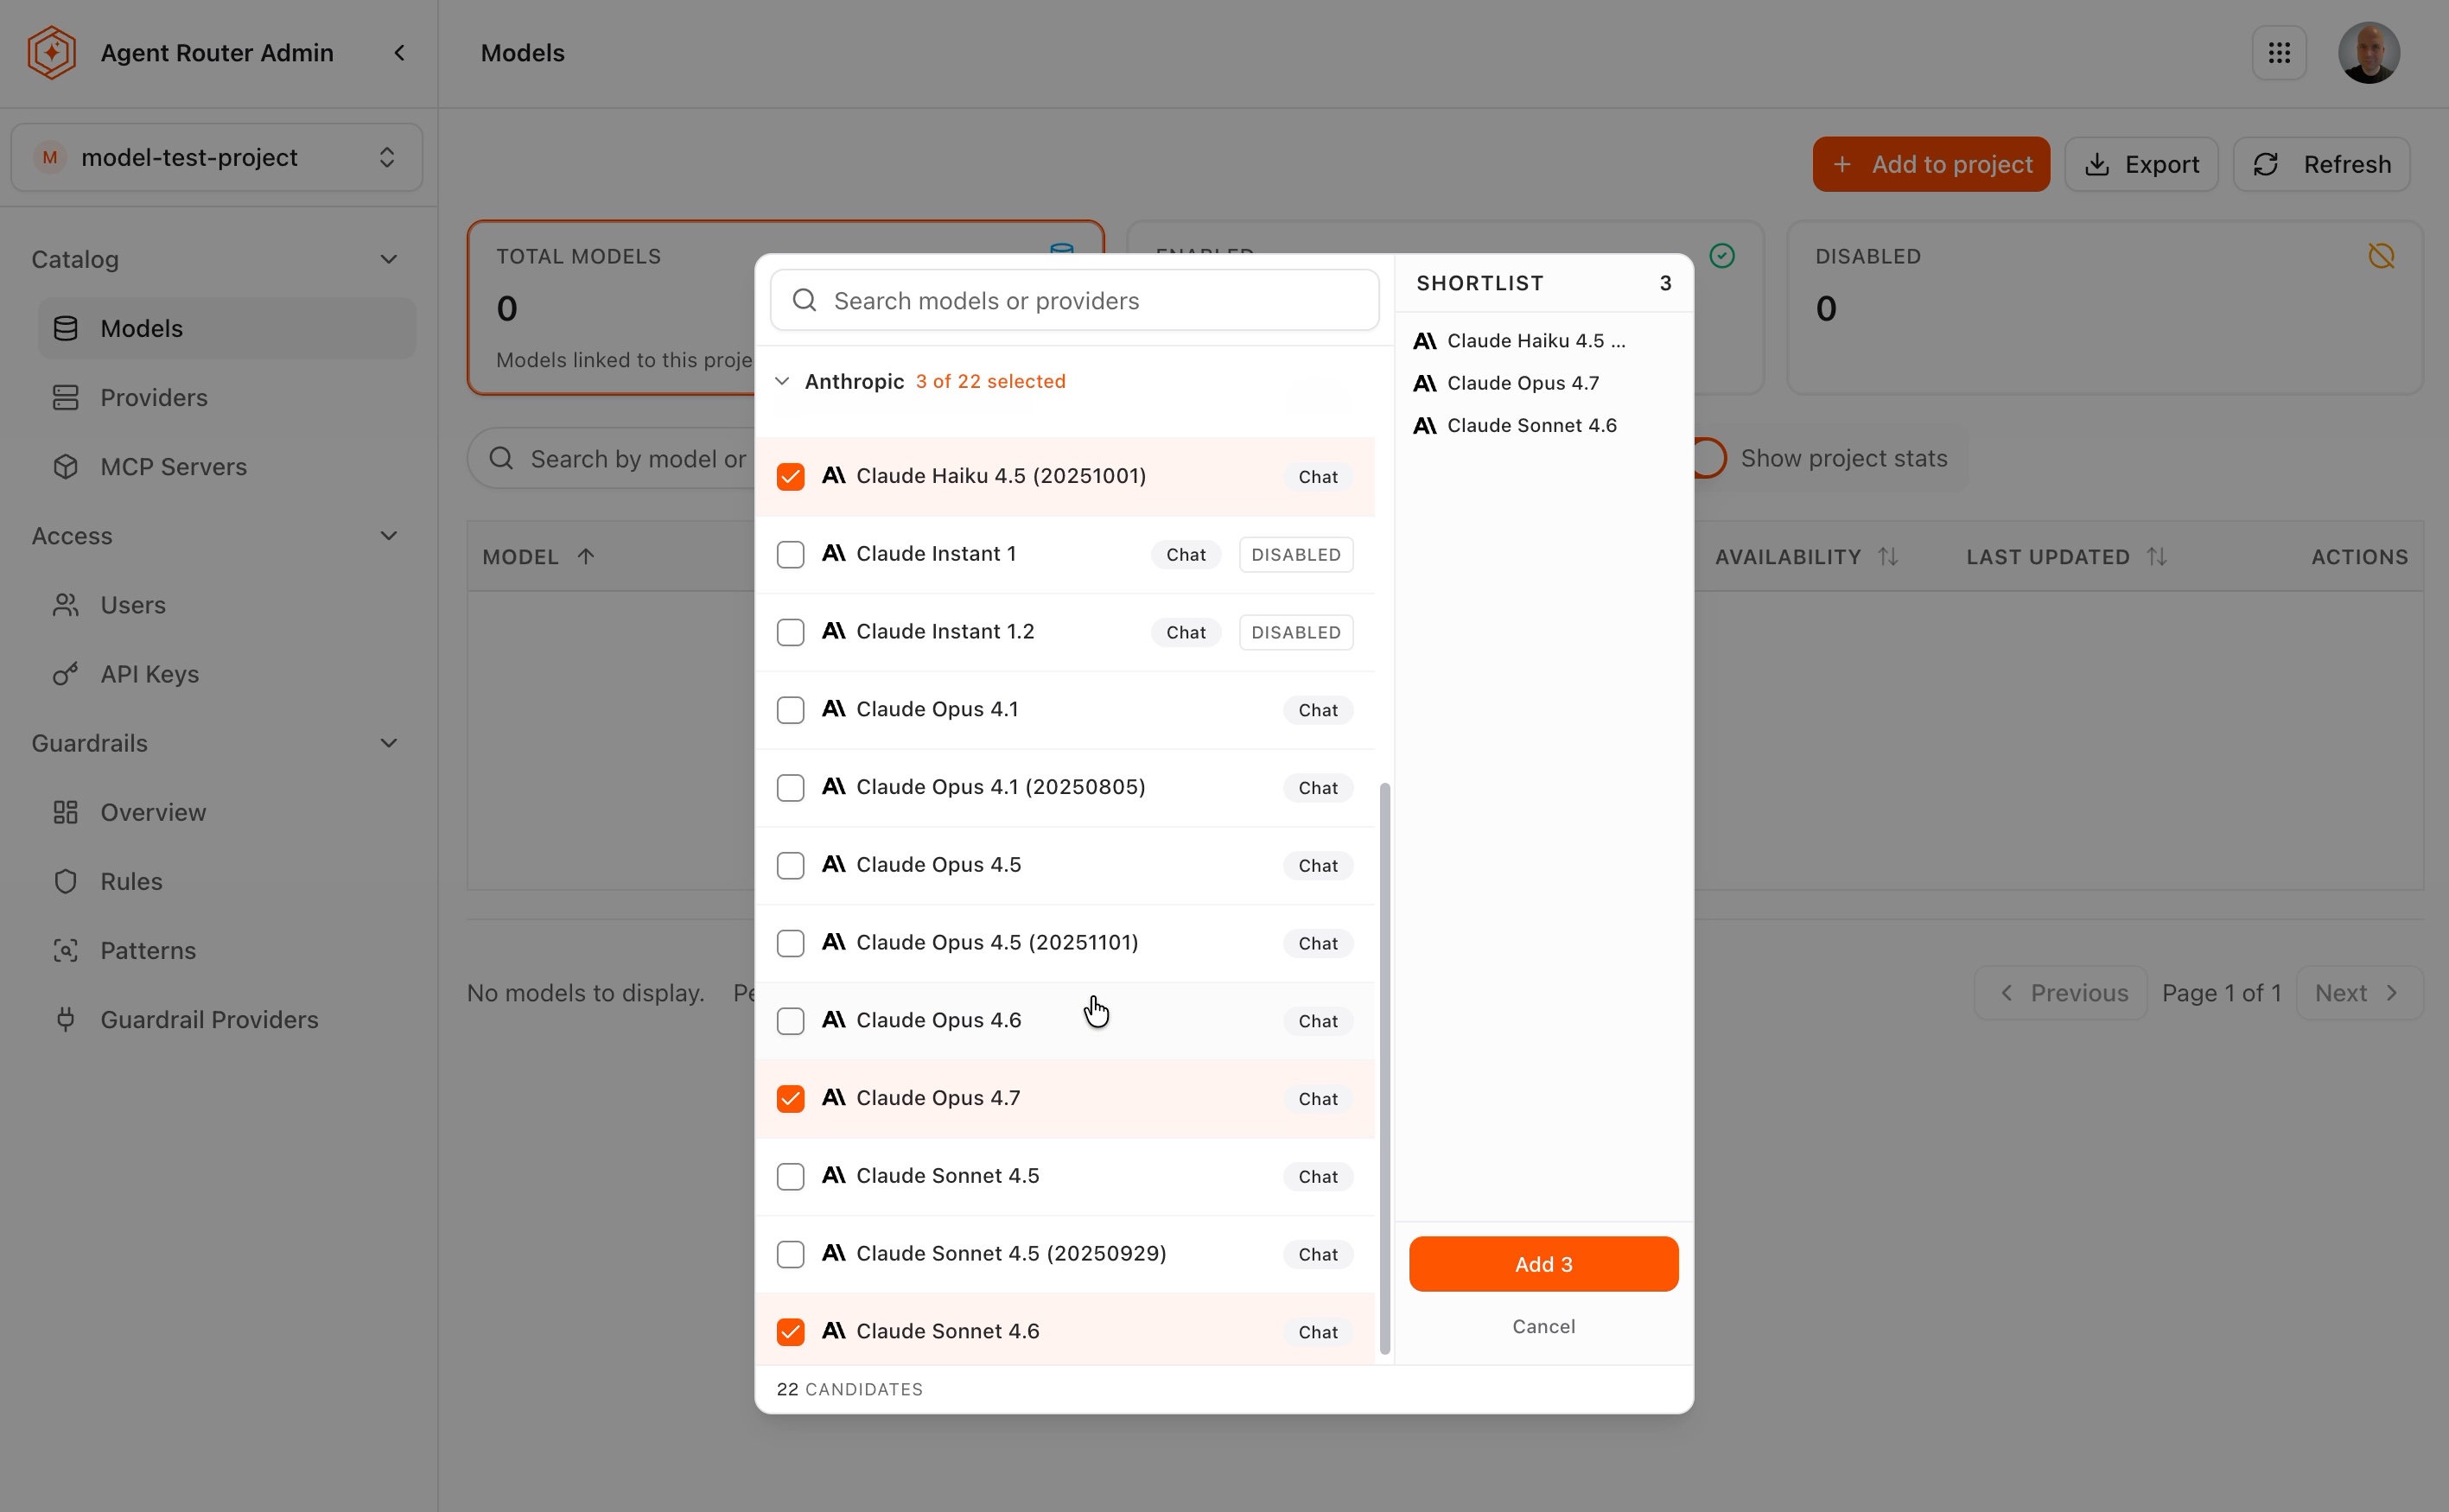This screenshot has width=2449, height=1512.
Task: Click the Rules shield icon
Action: (x=66, y=881)
